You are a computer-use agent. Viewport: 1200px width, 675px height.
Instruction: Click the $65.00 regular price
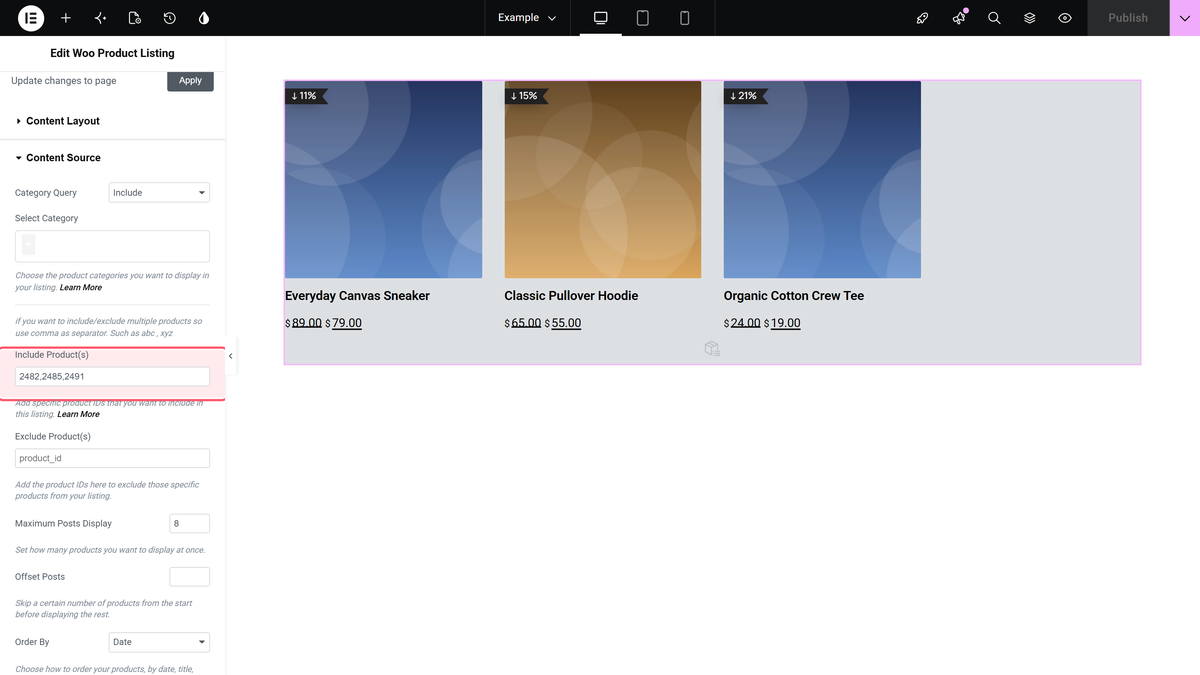pyautogui.click(x=523, y=323)
